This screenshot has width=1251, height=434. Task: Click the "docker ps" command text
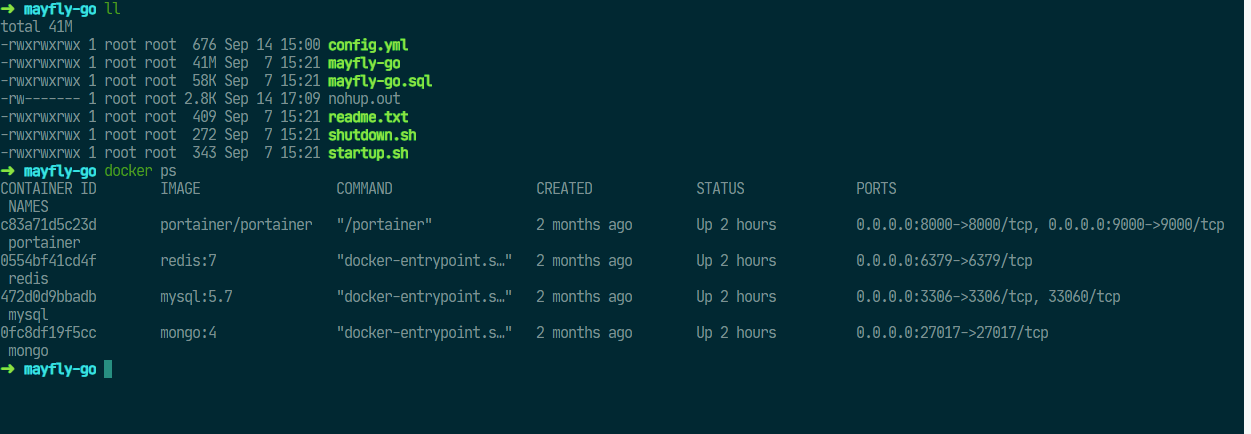[140, 171]
